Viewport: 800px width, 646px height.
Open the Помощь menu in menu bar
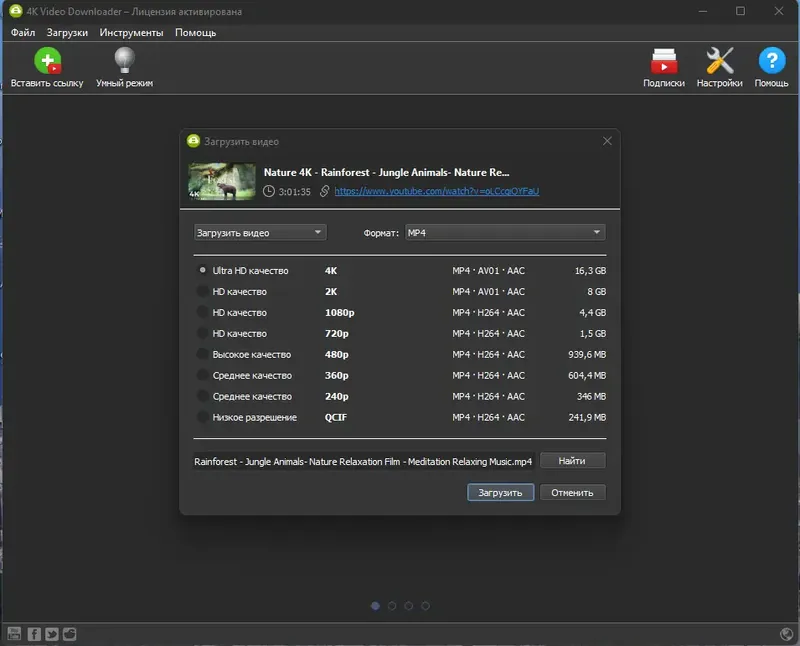click(x=195, y=33)
